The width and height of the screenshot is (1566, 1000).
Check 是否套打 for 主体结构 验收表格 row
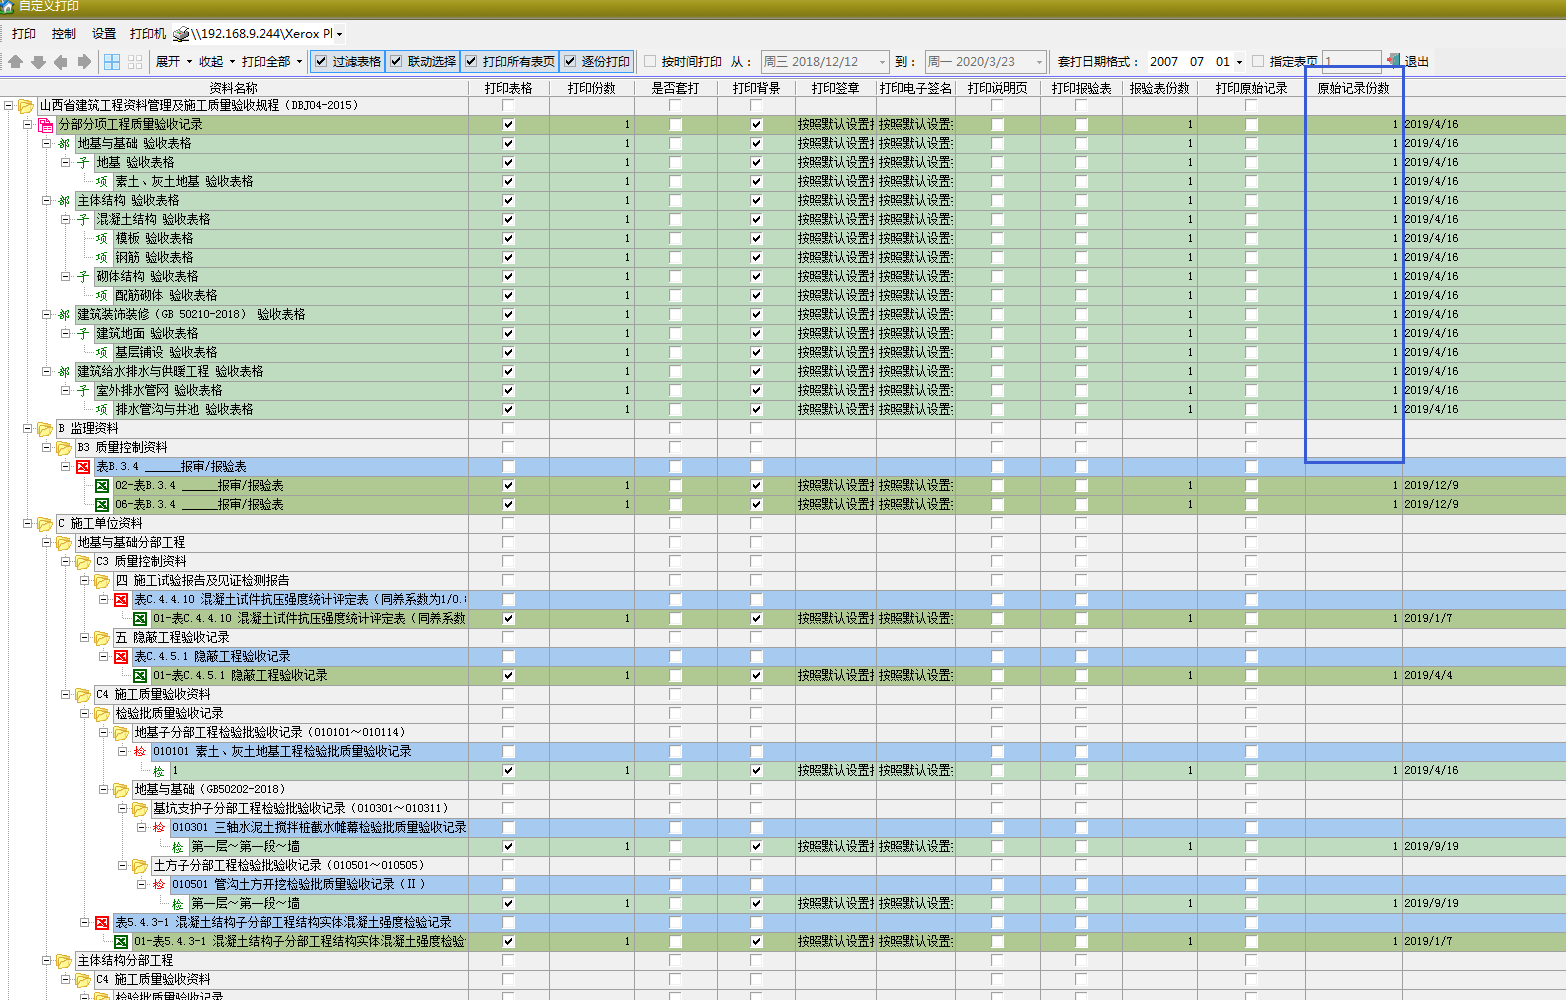(675, 200)
